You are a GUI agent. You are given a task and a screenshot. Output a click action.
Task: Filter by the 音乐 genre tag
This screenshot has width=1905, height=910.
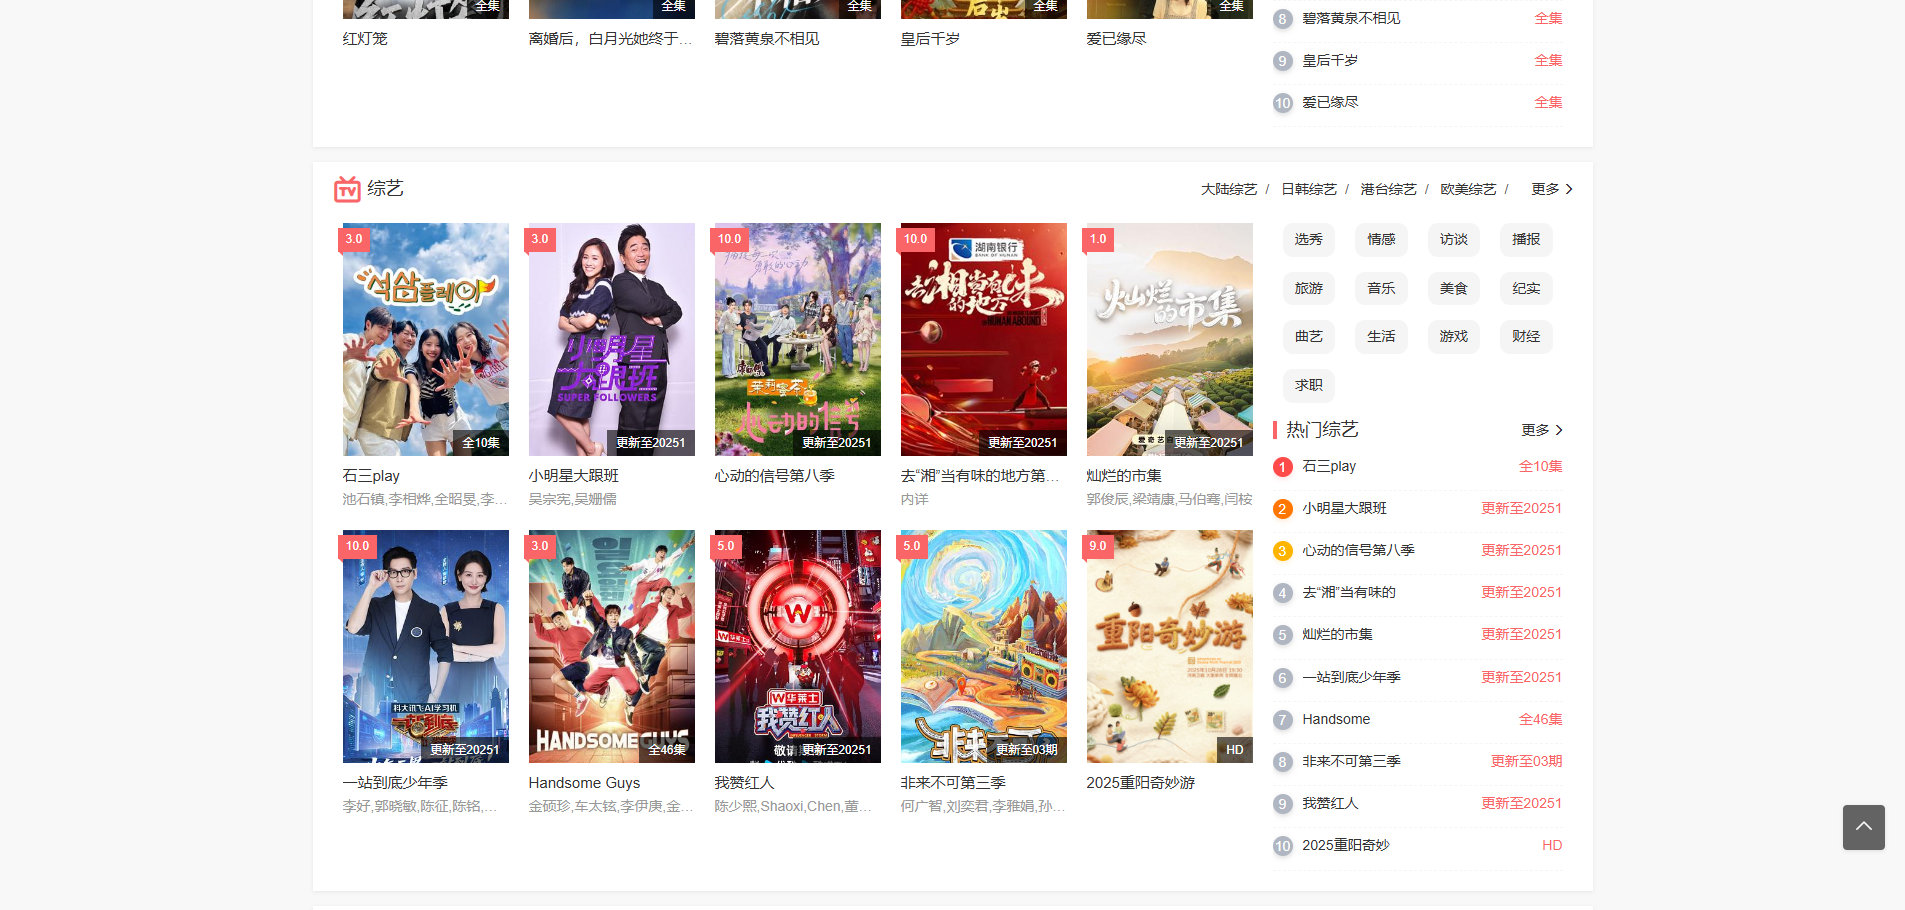click(1381, 289)
